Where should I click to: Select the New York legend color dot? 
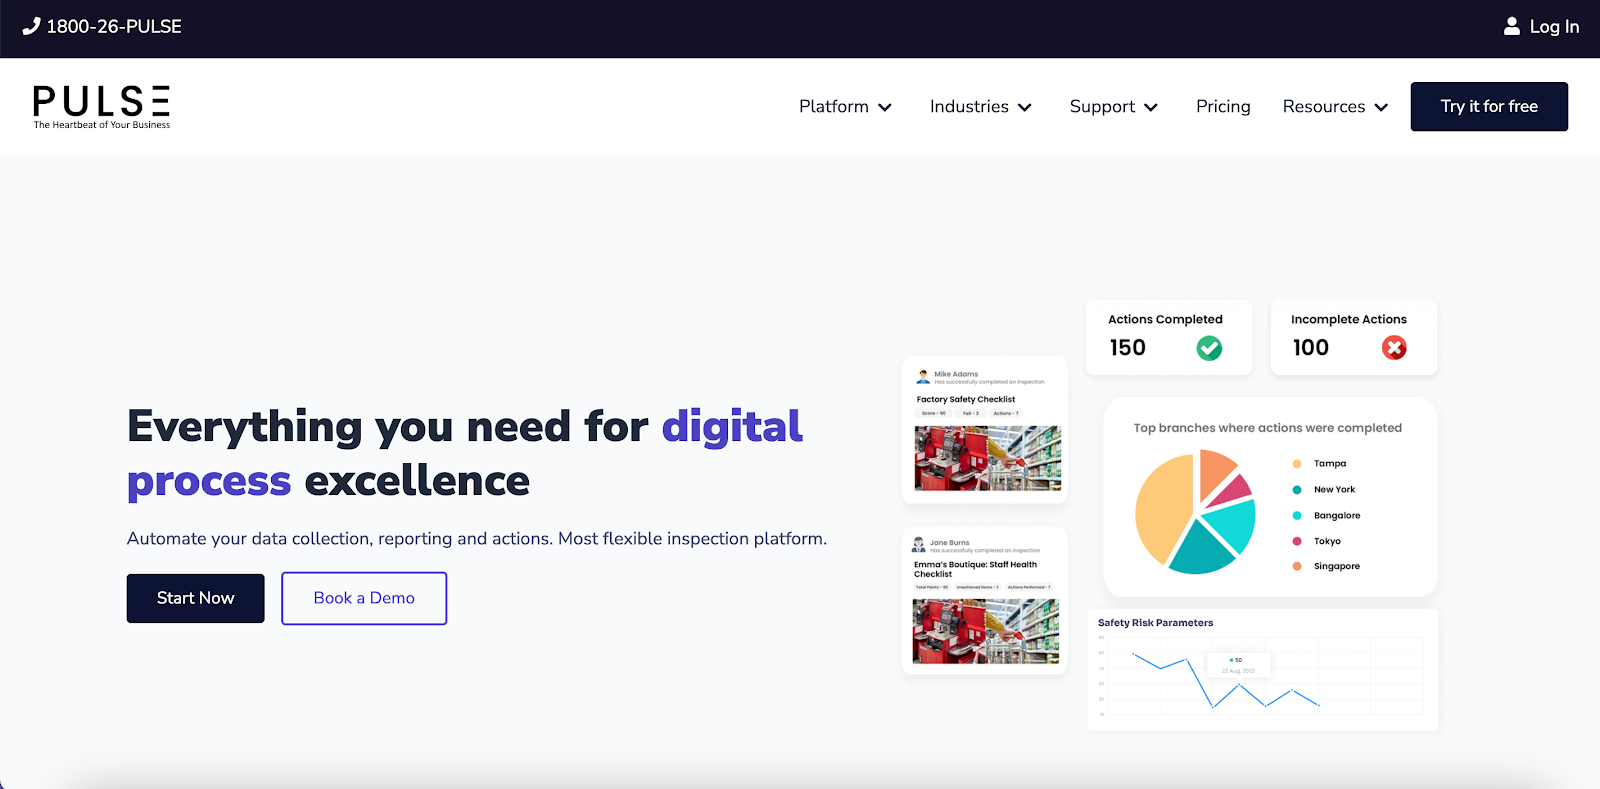[1297, 490]
